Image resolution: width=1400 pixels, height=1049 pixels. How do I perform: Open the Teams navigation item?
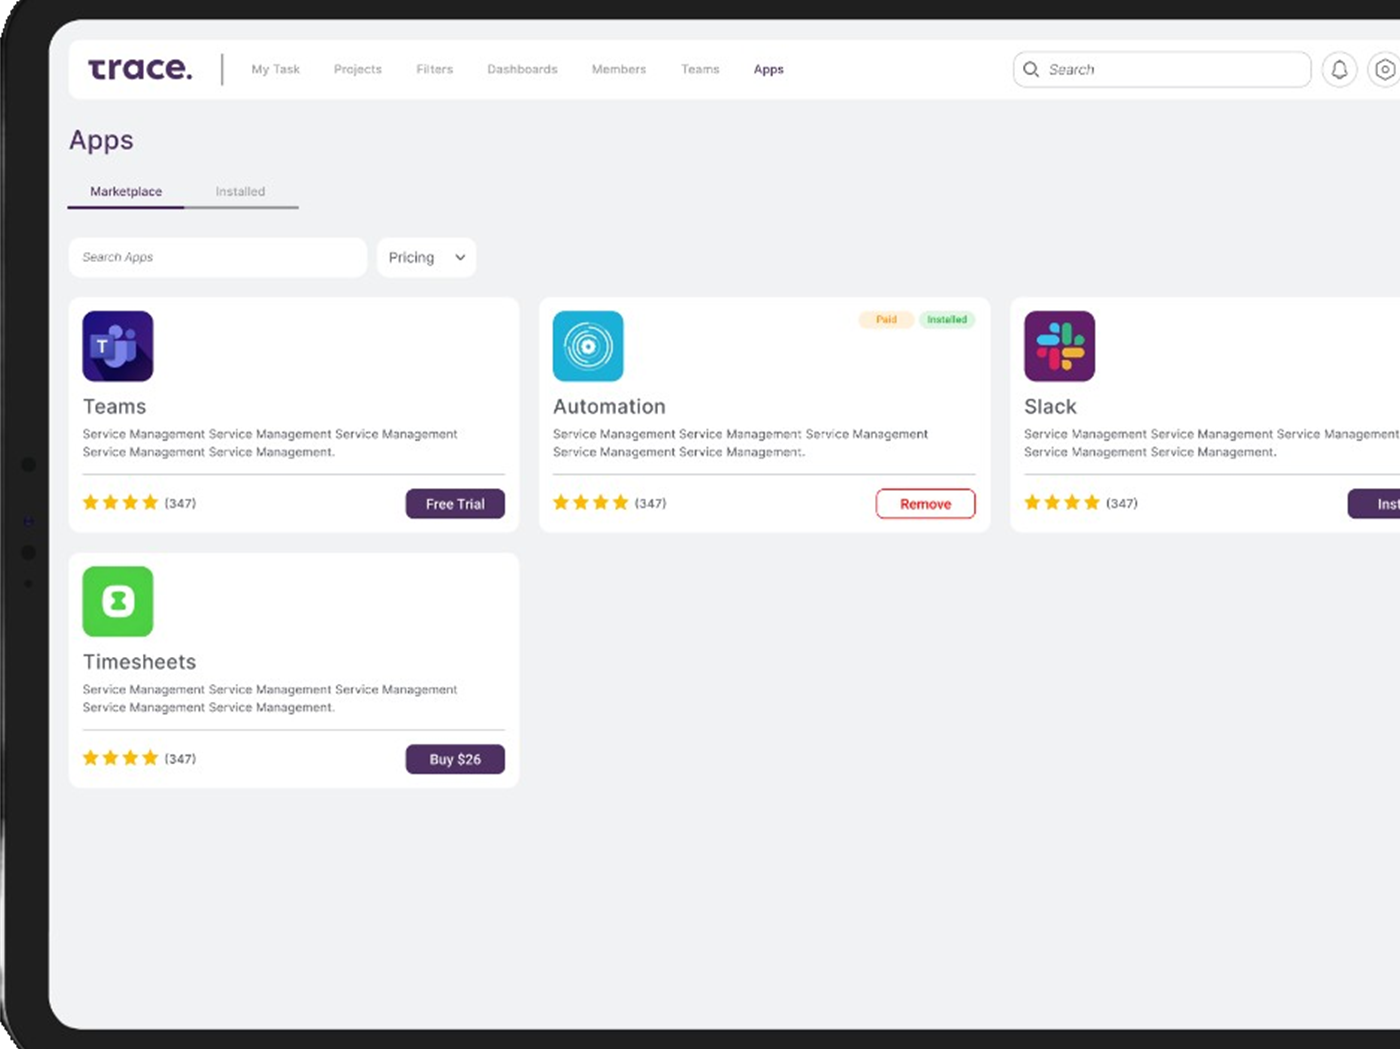[x=700, y=69]
